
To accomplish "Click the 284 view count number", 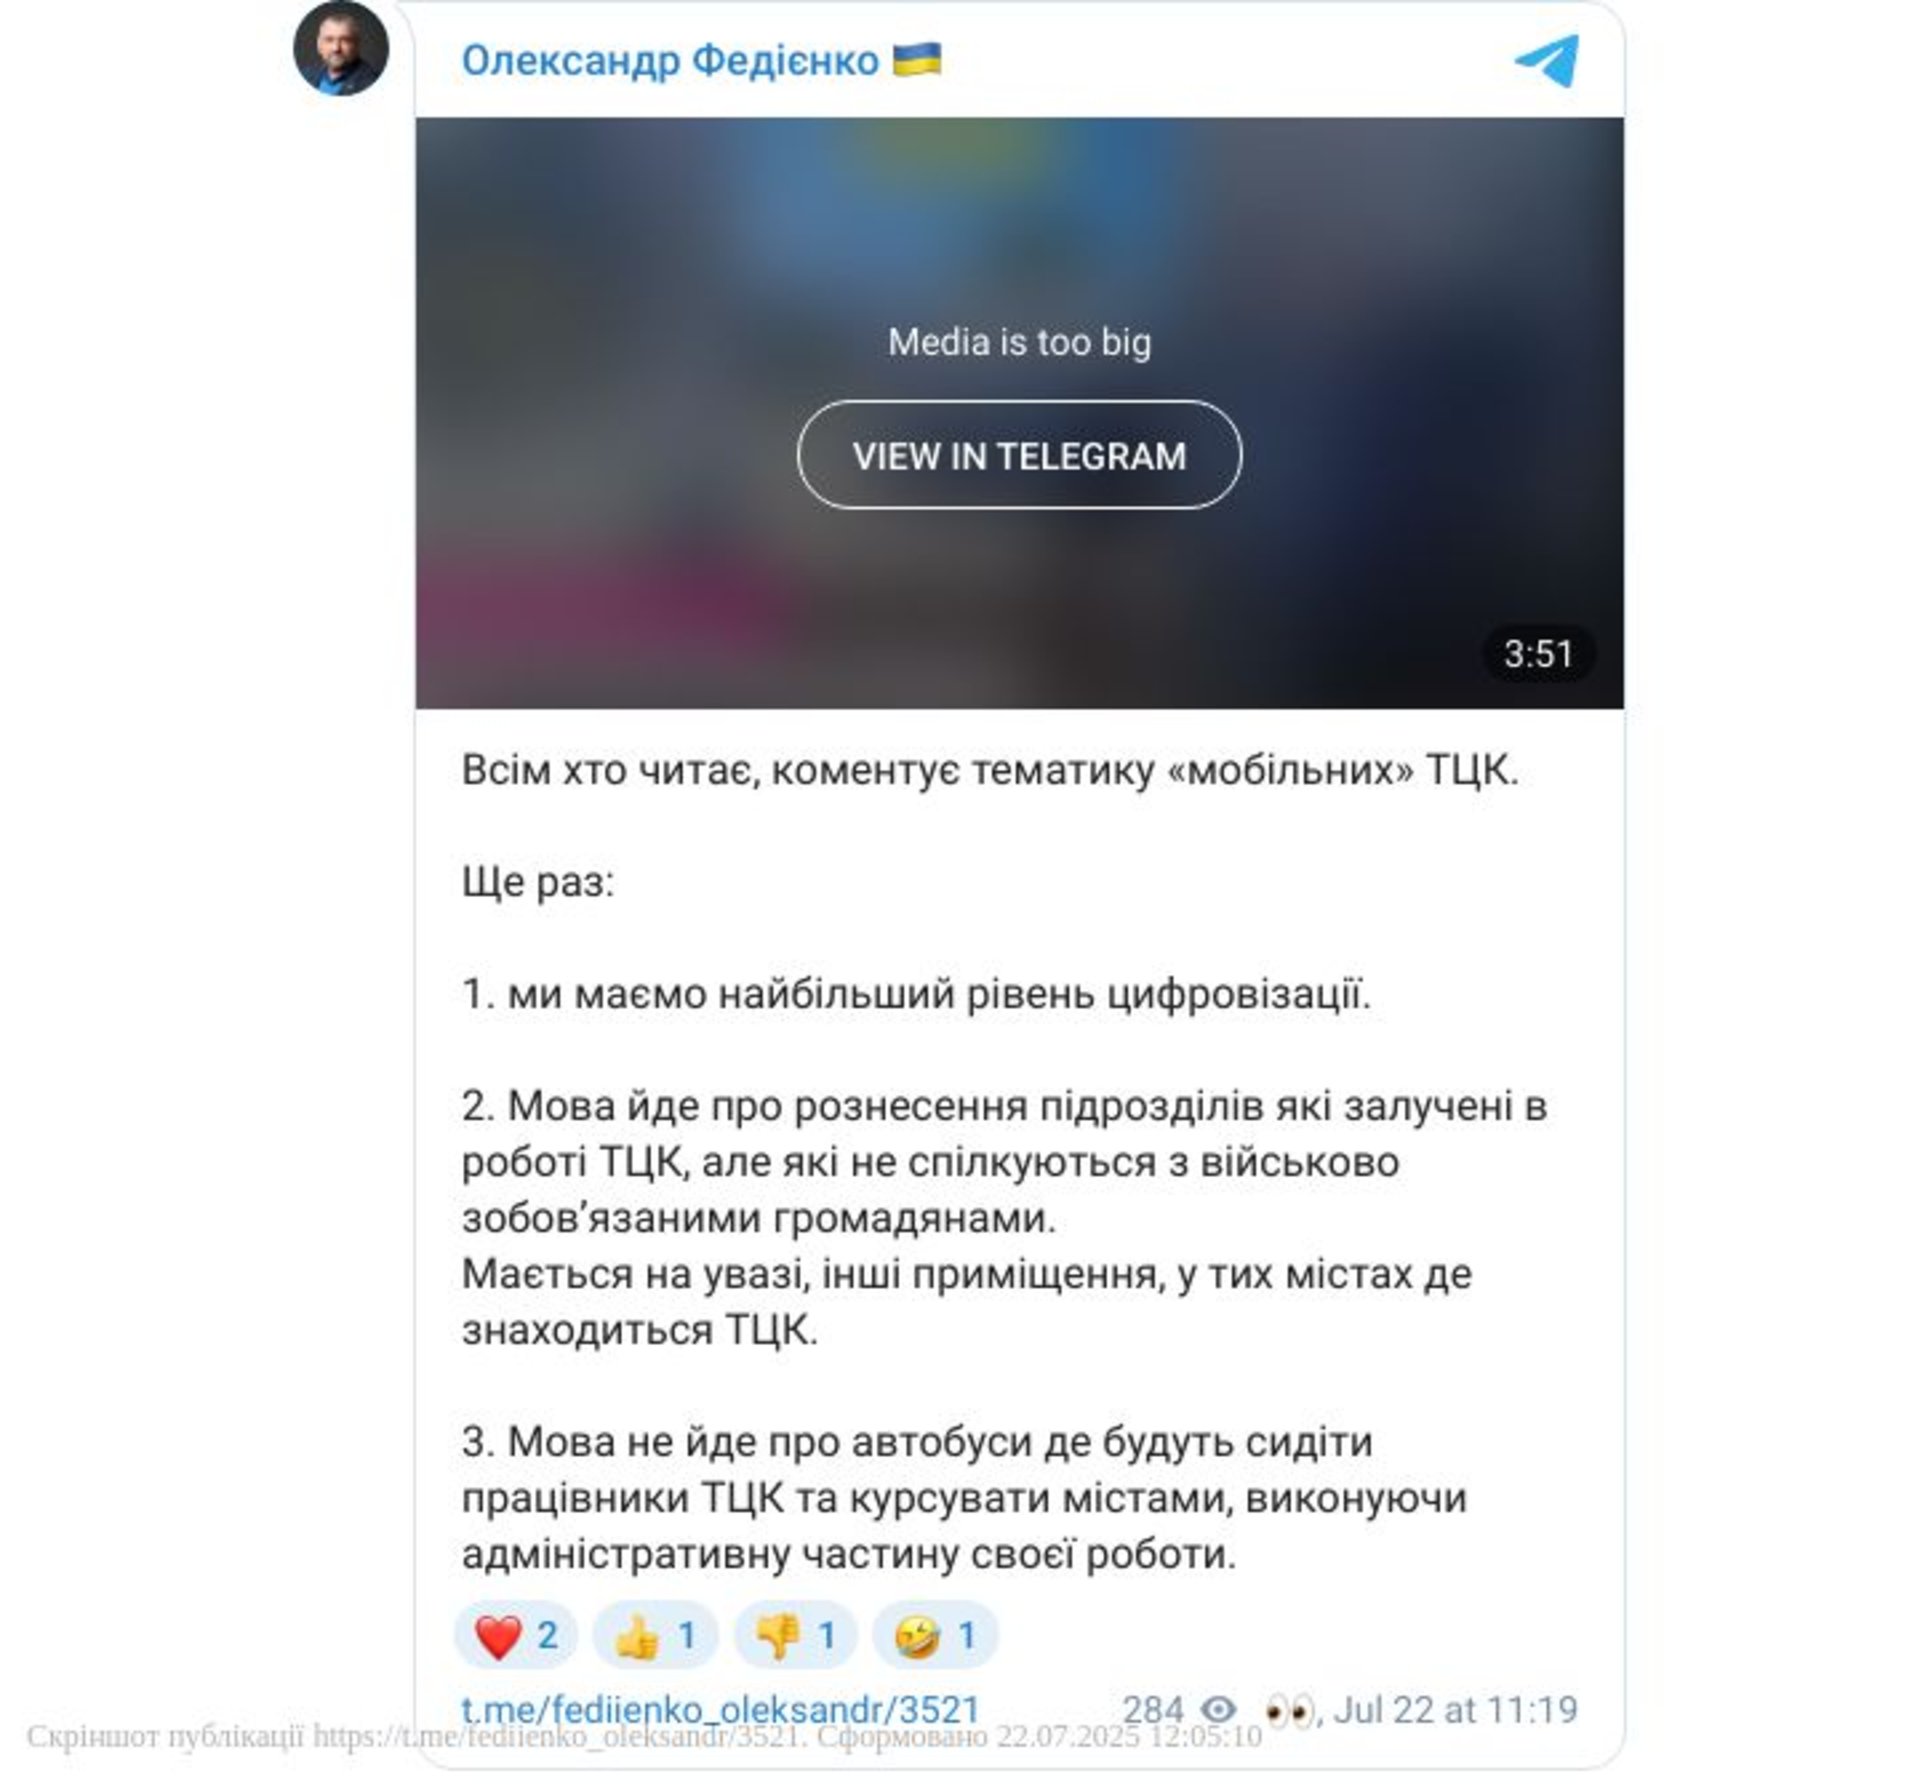I will point(1153,1709).
